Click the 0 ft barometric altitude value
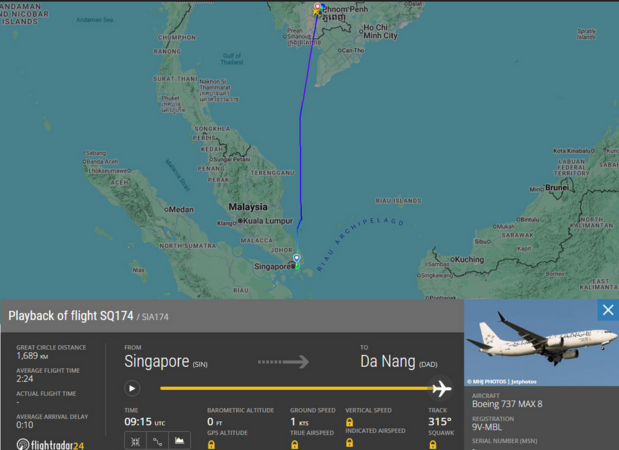 pos(215,422)
